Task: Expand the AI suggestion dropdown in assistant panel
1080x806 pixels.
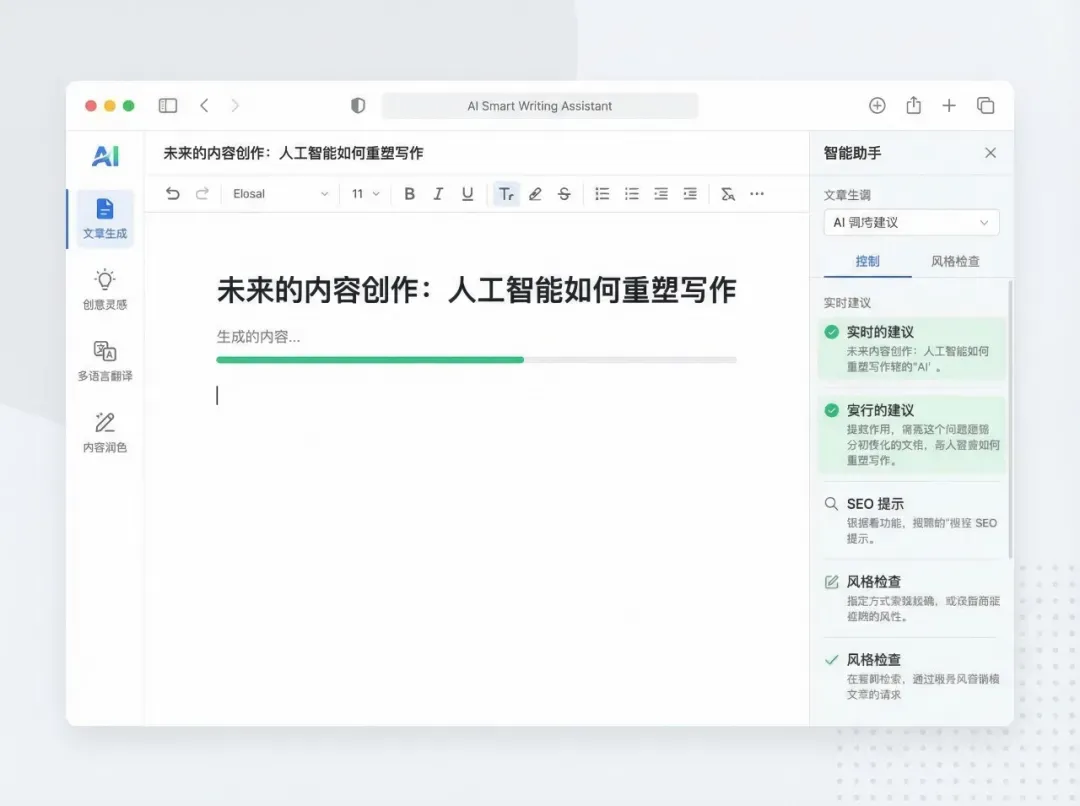Action: [x=911, y=223]
